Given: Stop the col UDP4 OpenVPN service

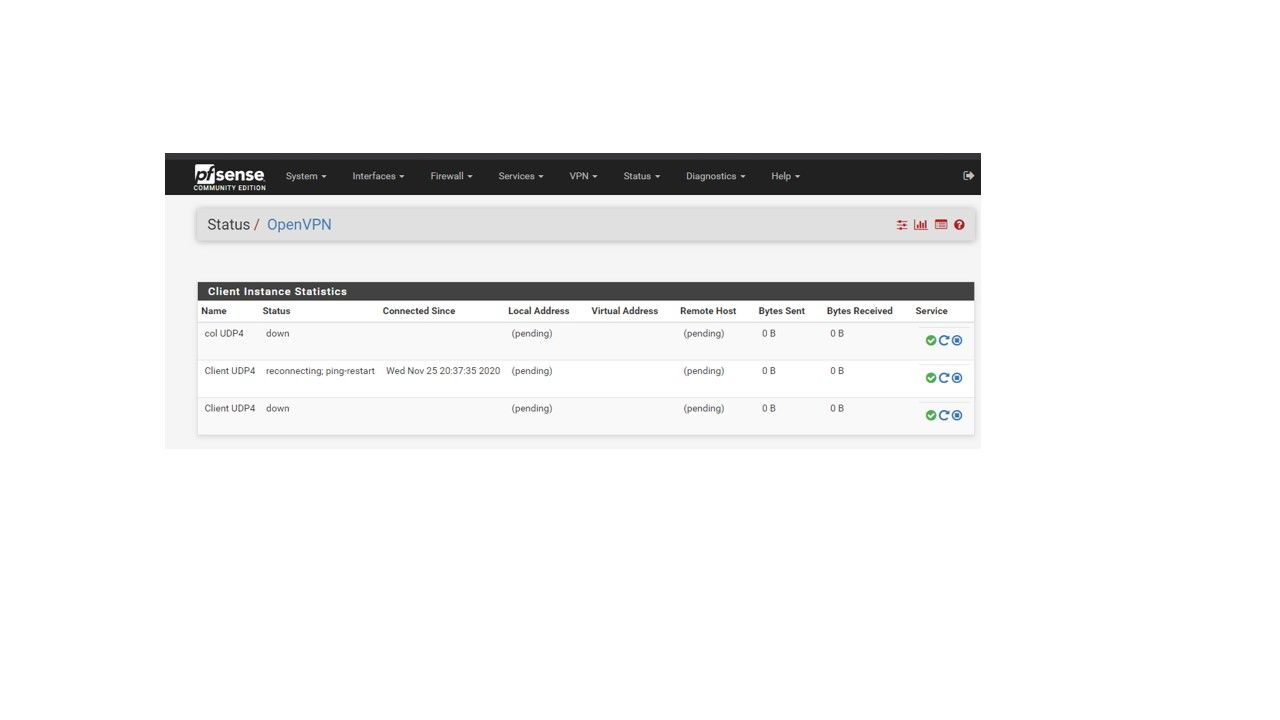Looking at the screenshot, I should click(x=957, y=341).
